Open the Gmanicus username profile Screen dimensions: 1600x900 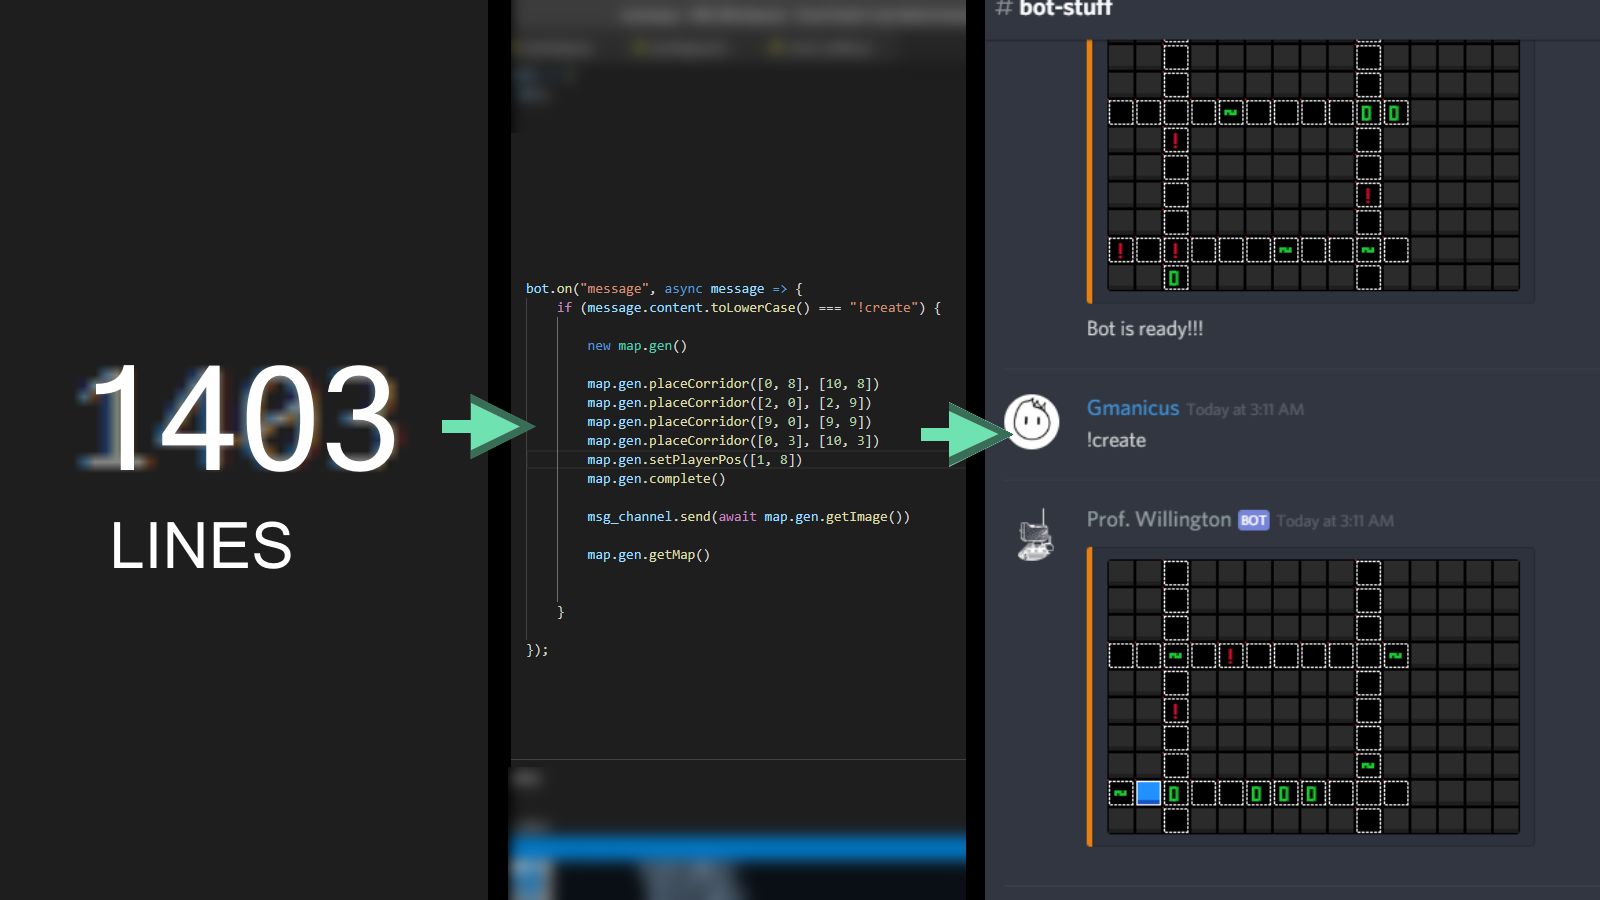1132,408
